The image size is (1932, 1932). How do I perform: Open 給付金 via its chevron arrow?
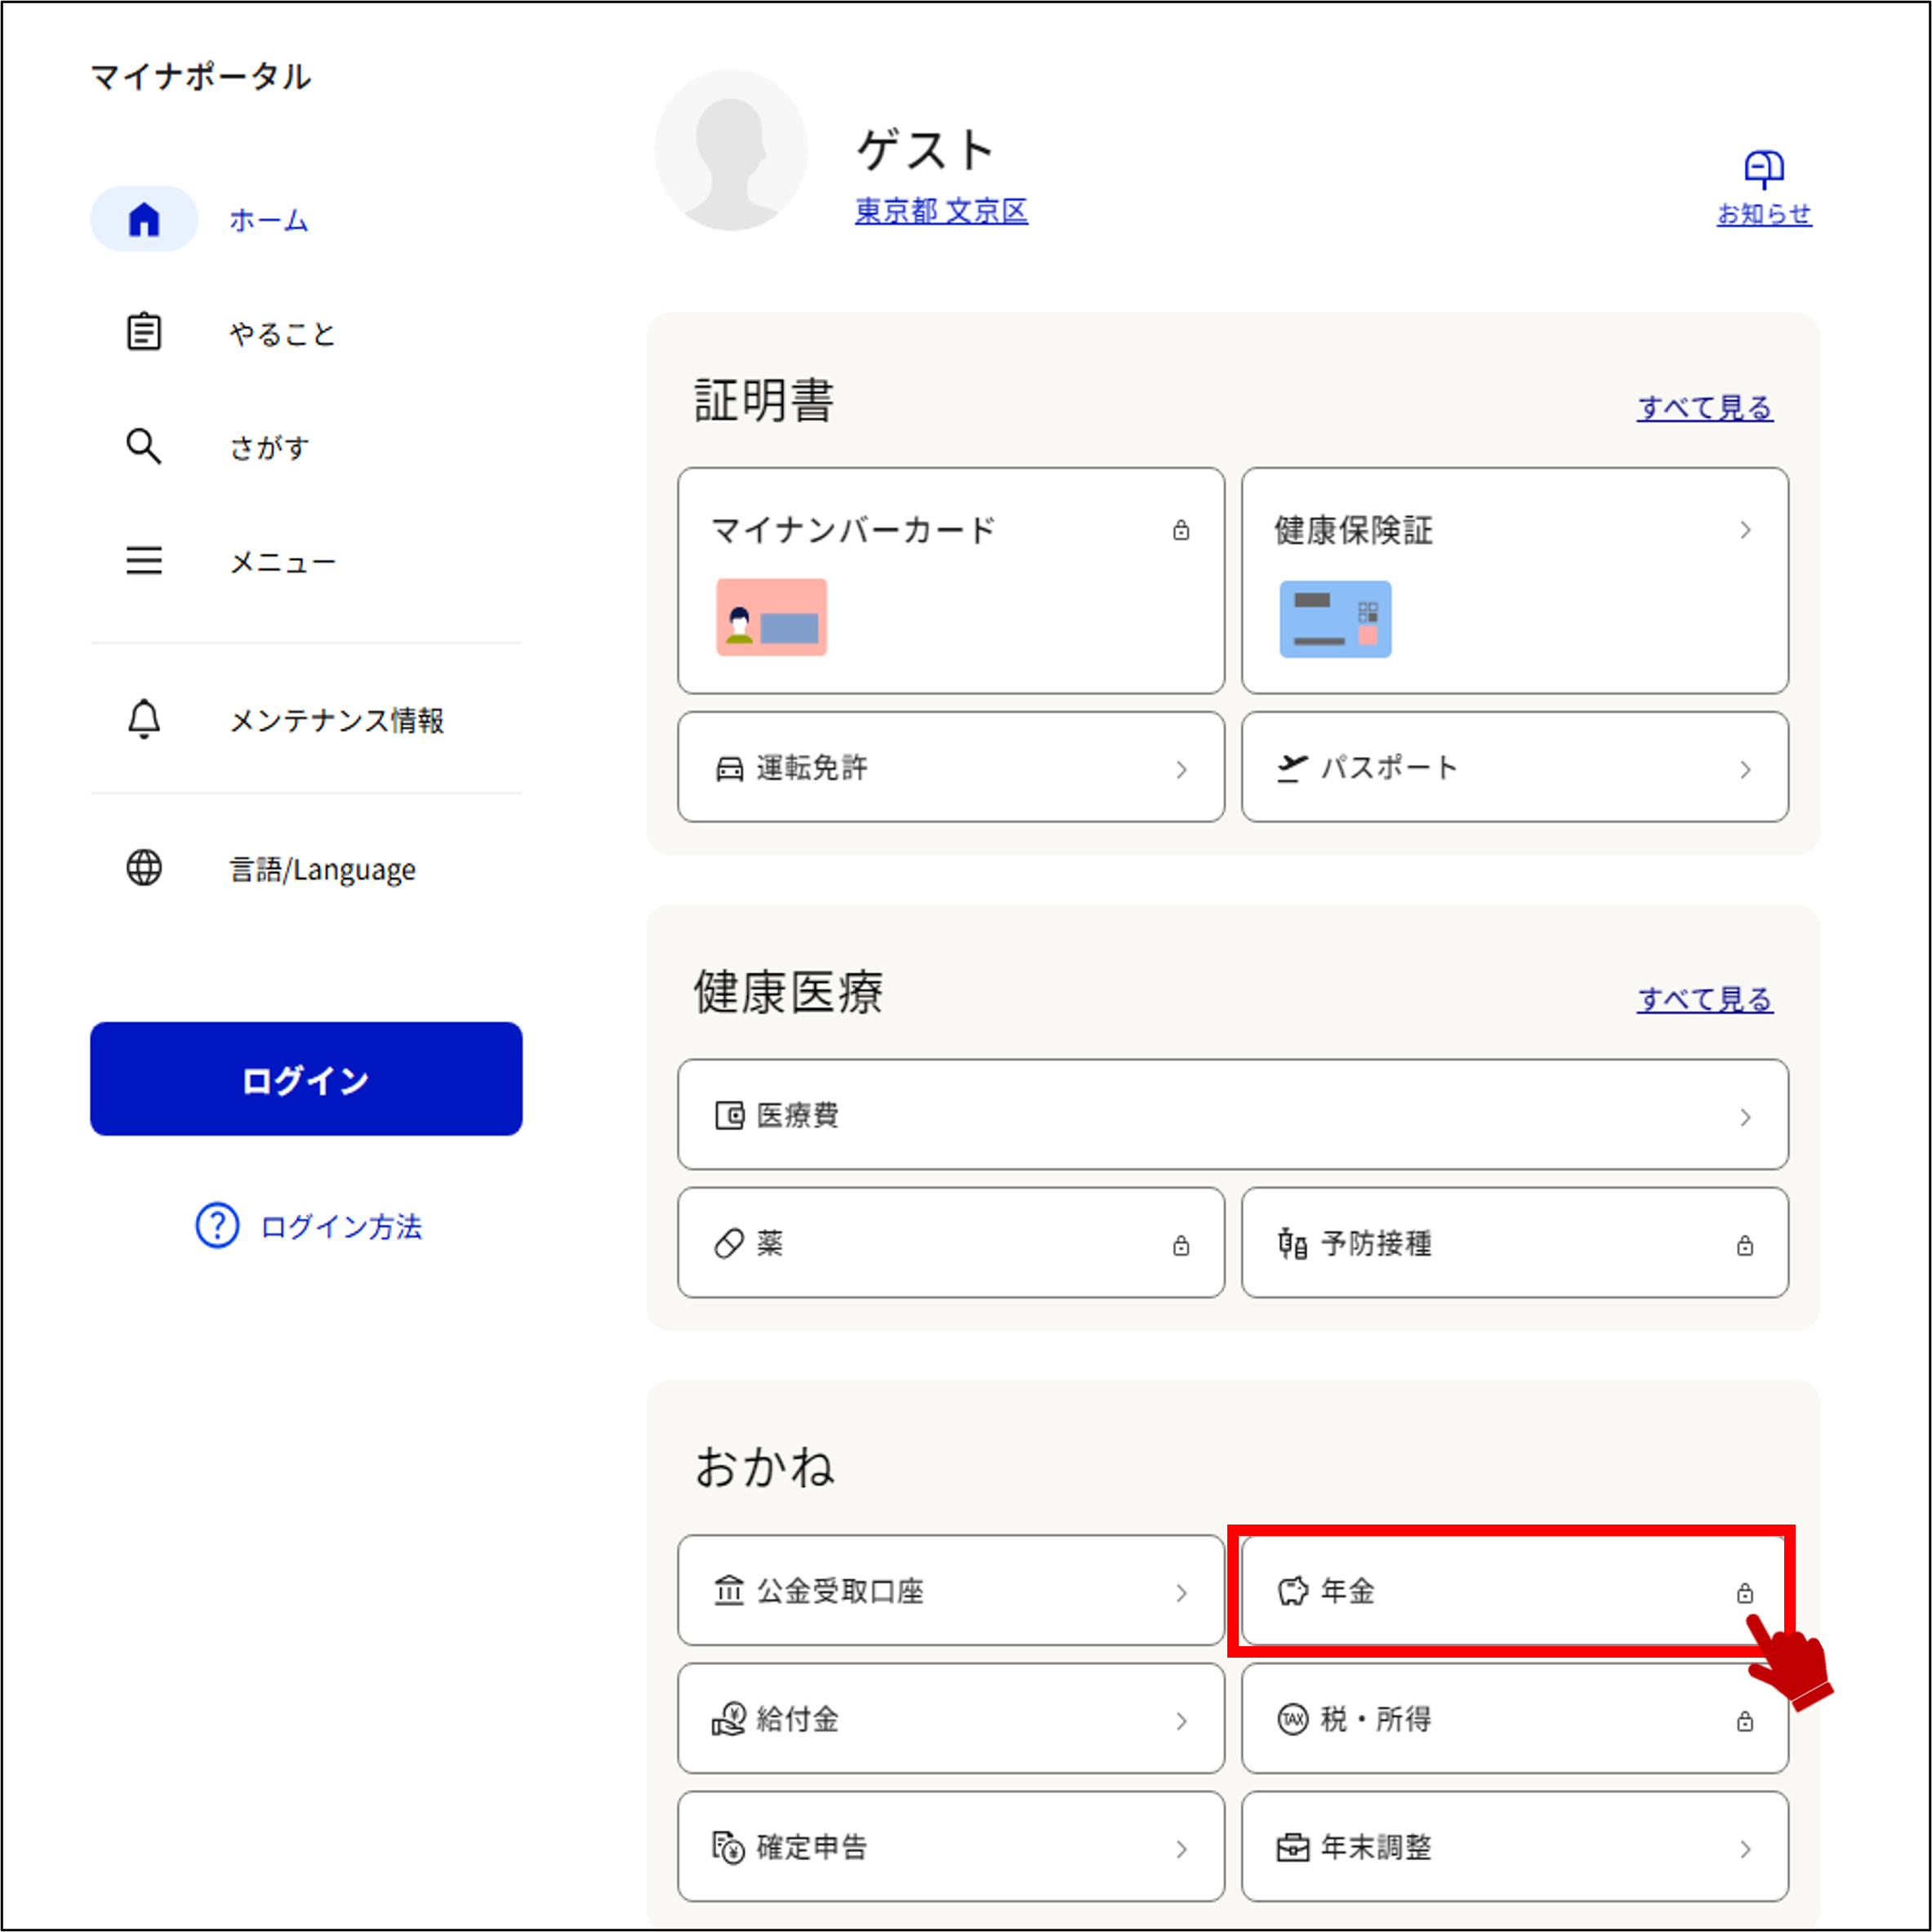coord(1182,1721)
